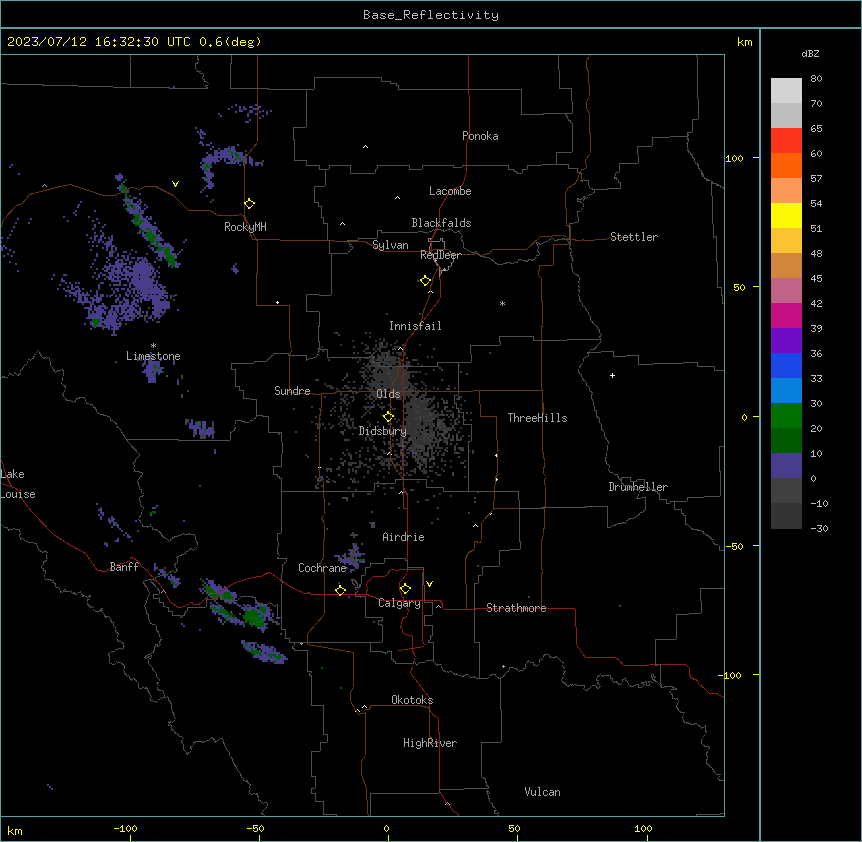Click the Calgary city label

(x=399, y=603)
